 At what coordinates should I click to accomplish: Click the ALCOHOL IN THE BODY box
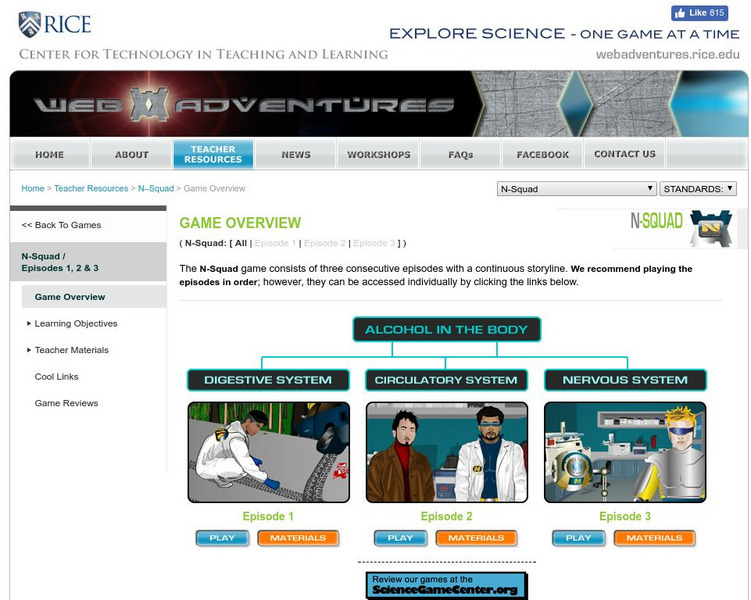coord(446,329)
